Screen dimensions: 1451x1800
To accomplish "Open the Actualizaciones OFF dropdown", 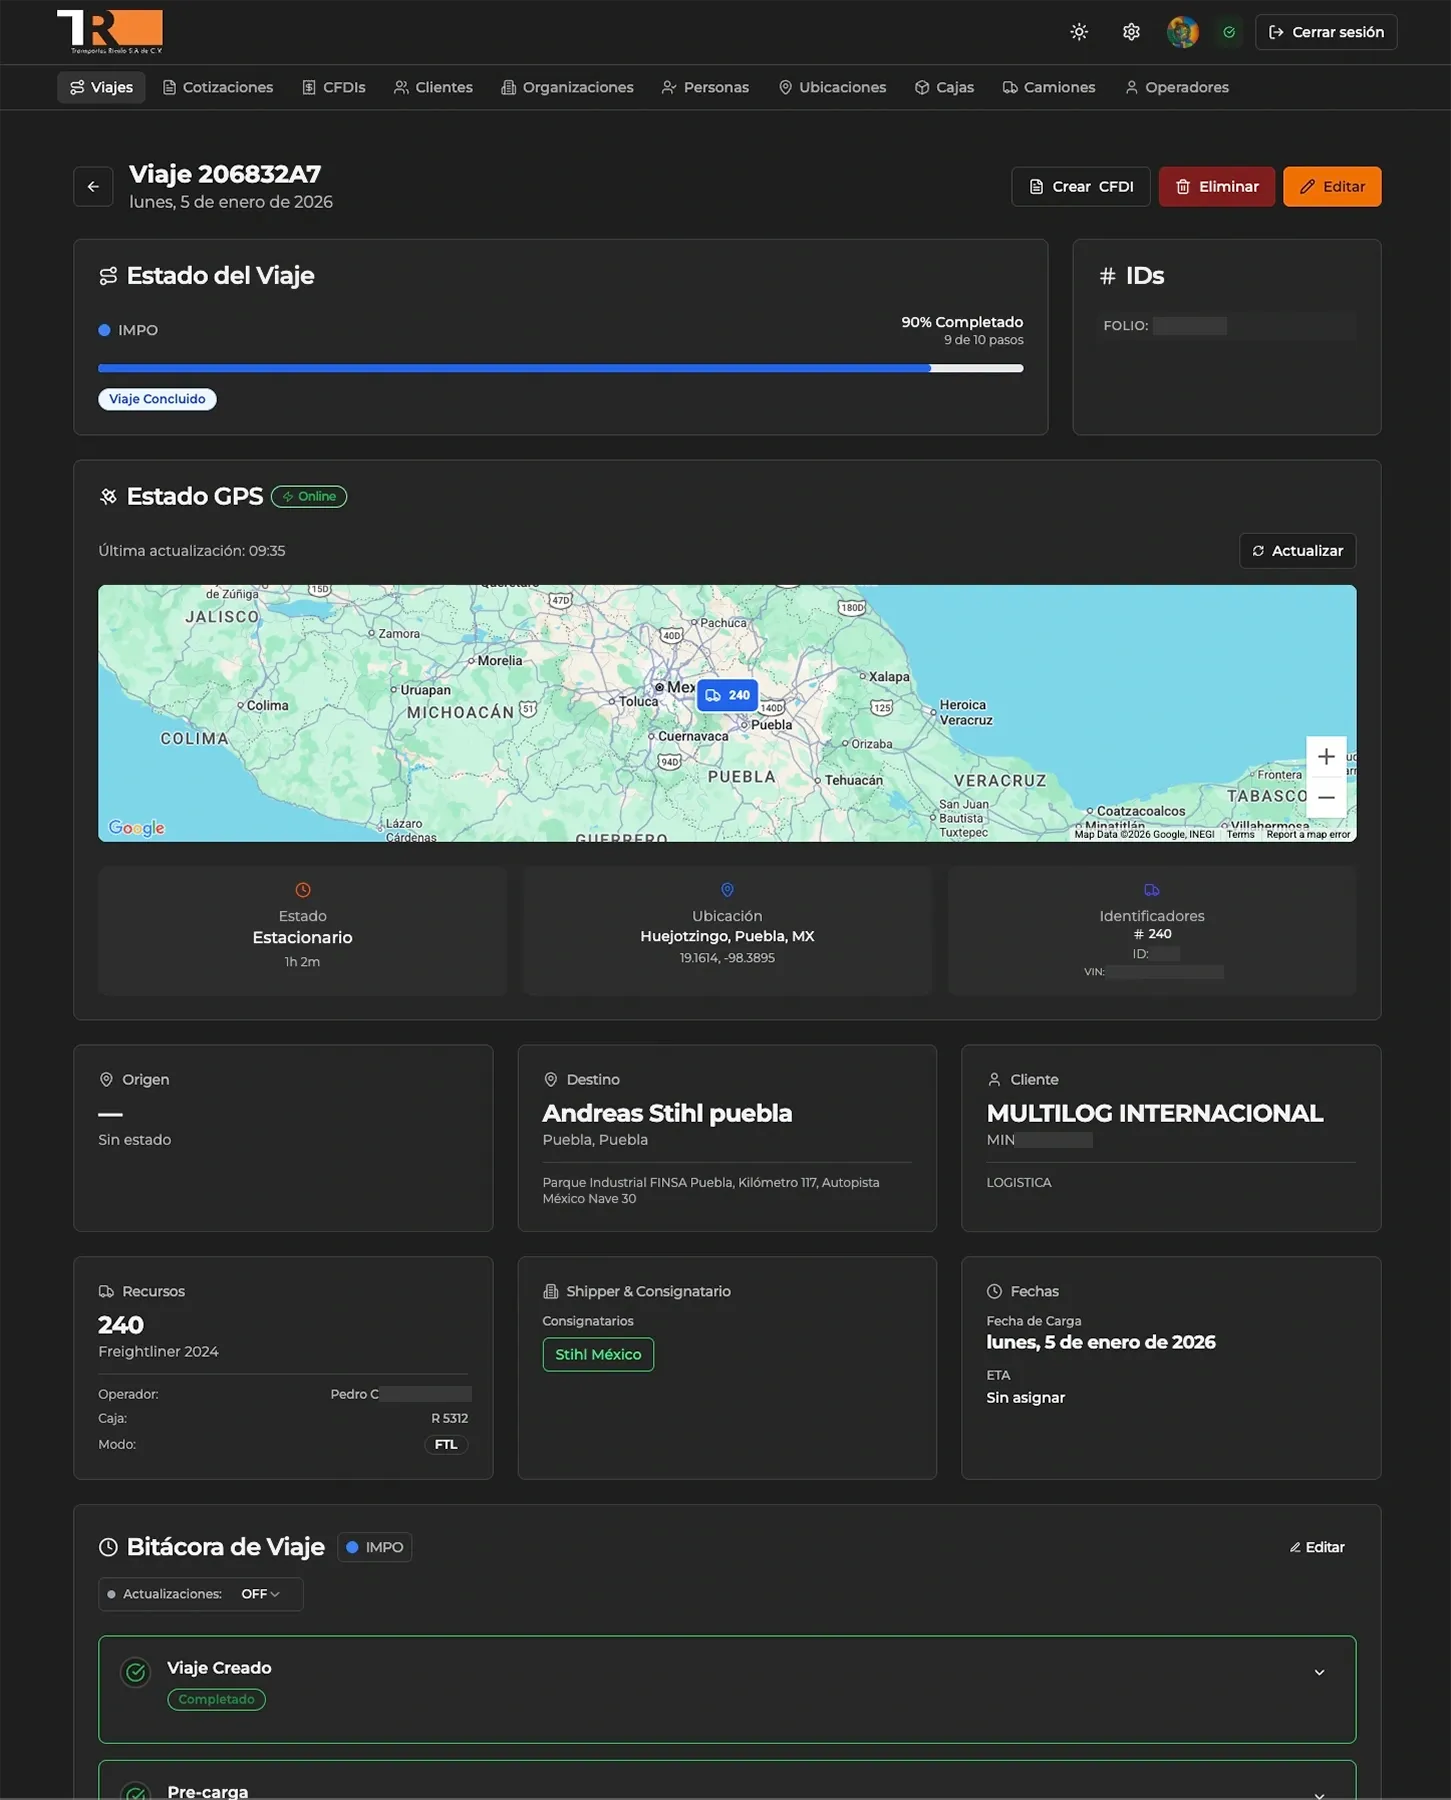I will click(x=260, y=1594).
